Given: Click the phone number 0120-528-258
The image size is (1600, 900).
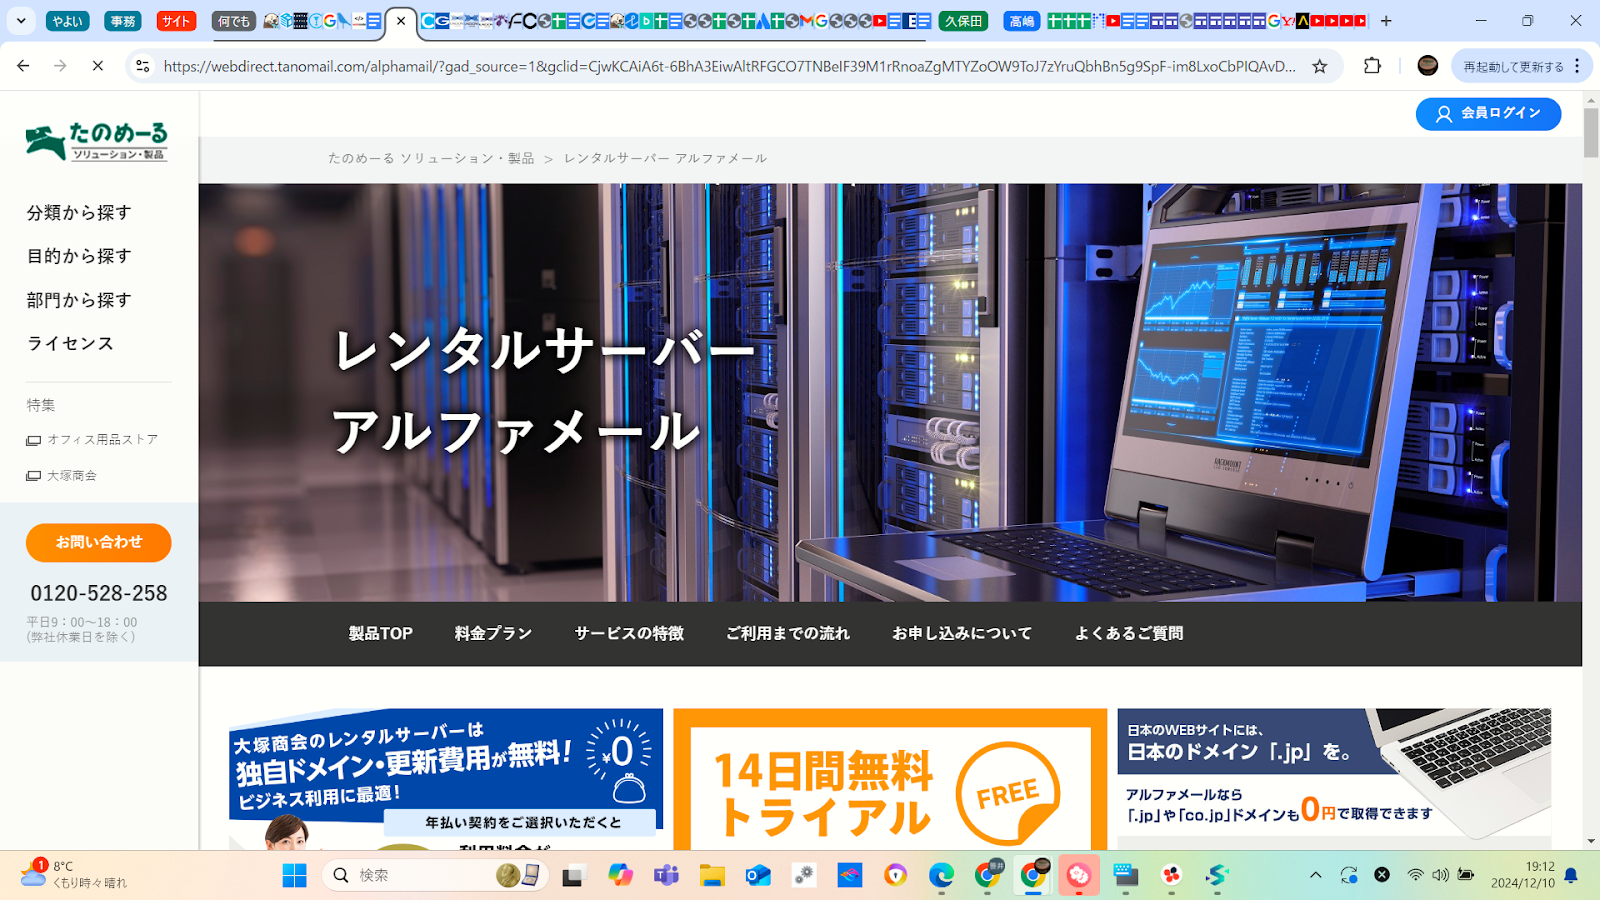Looking at the screenshot, I should point(99,594).
